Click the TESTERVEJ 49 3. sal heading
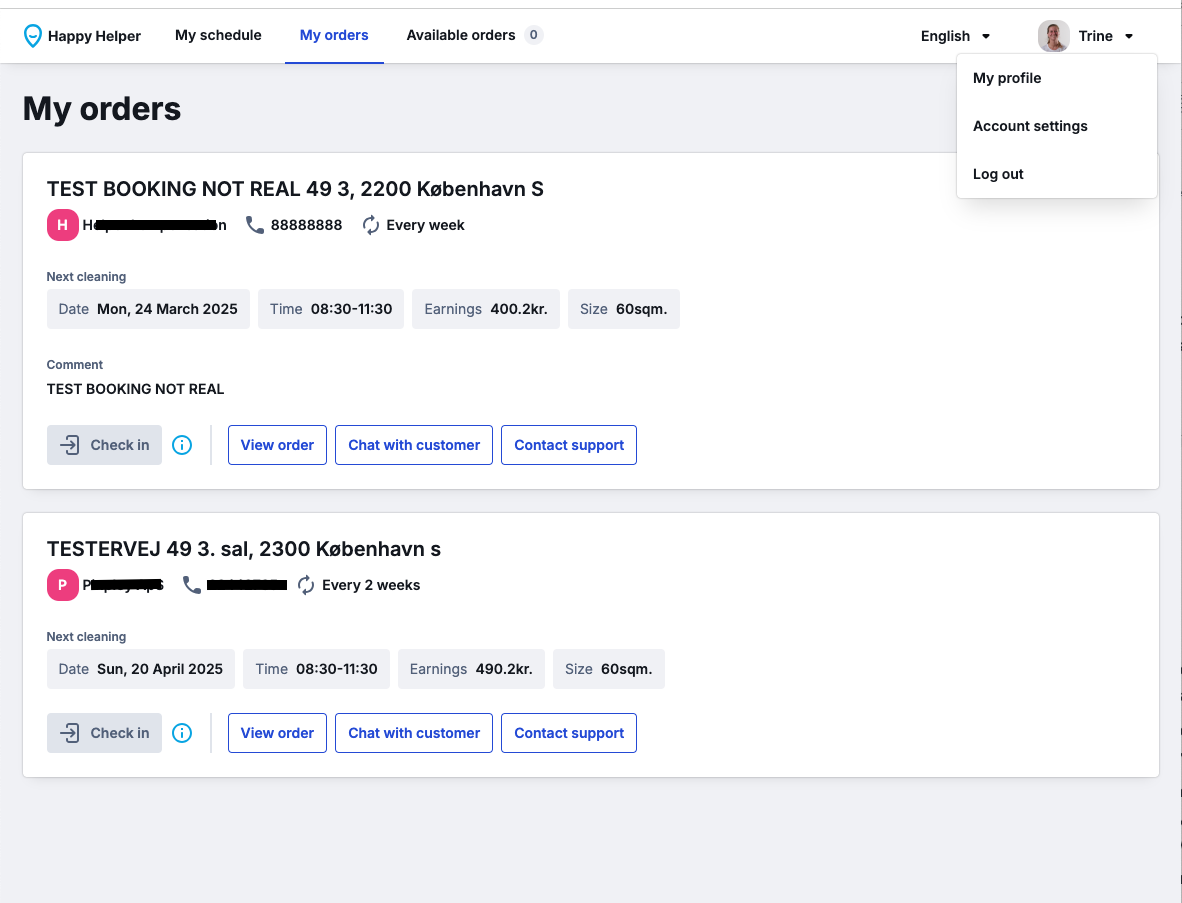This screenshot has width=1182, height=903. tap(243, 549)
